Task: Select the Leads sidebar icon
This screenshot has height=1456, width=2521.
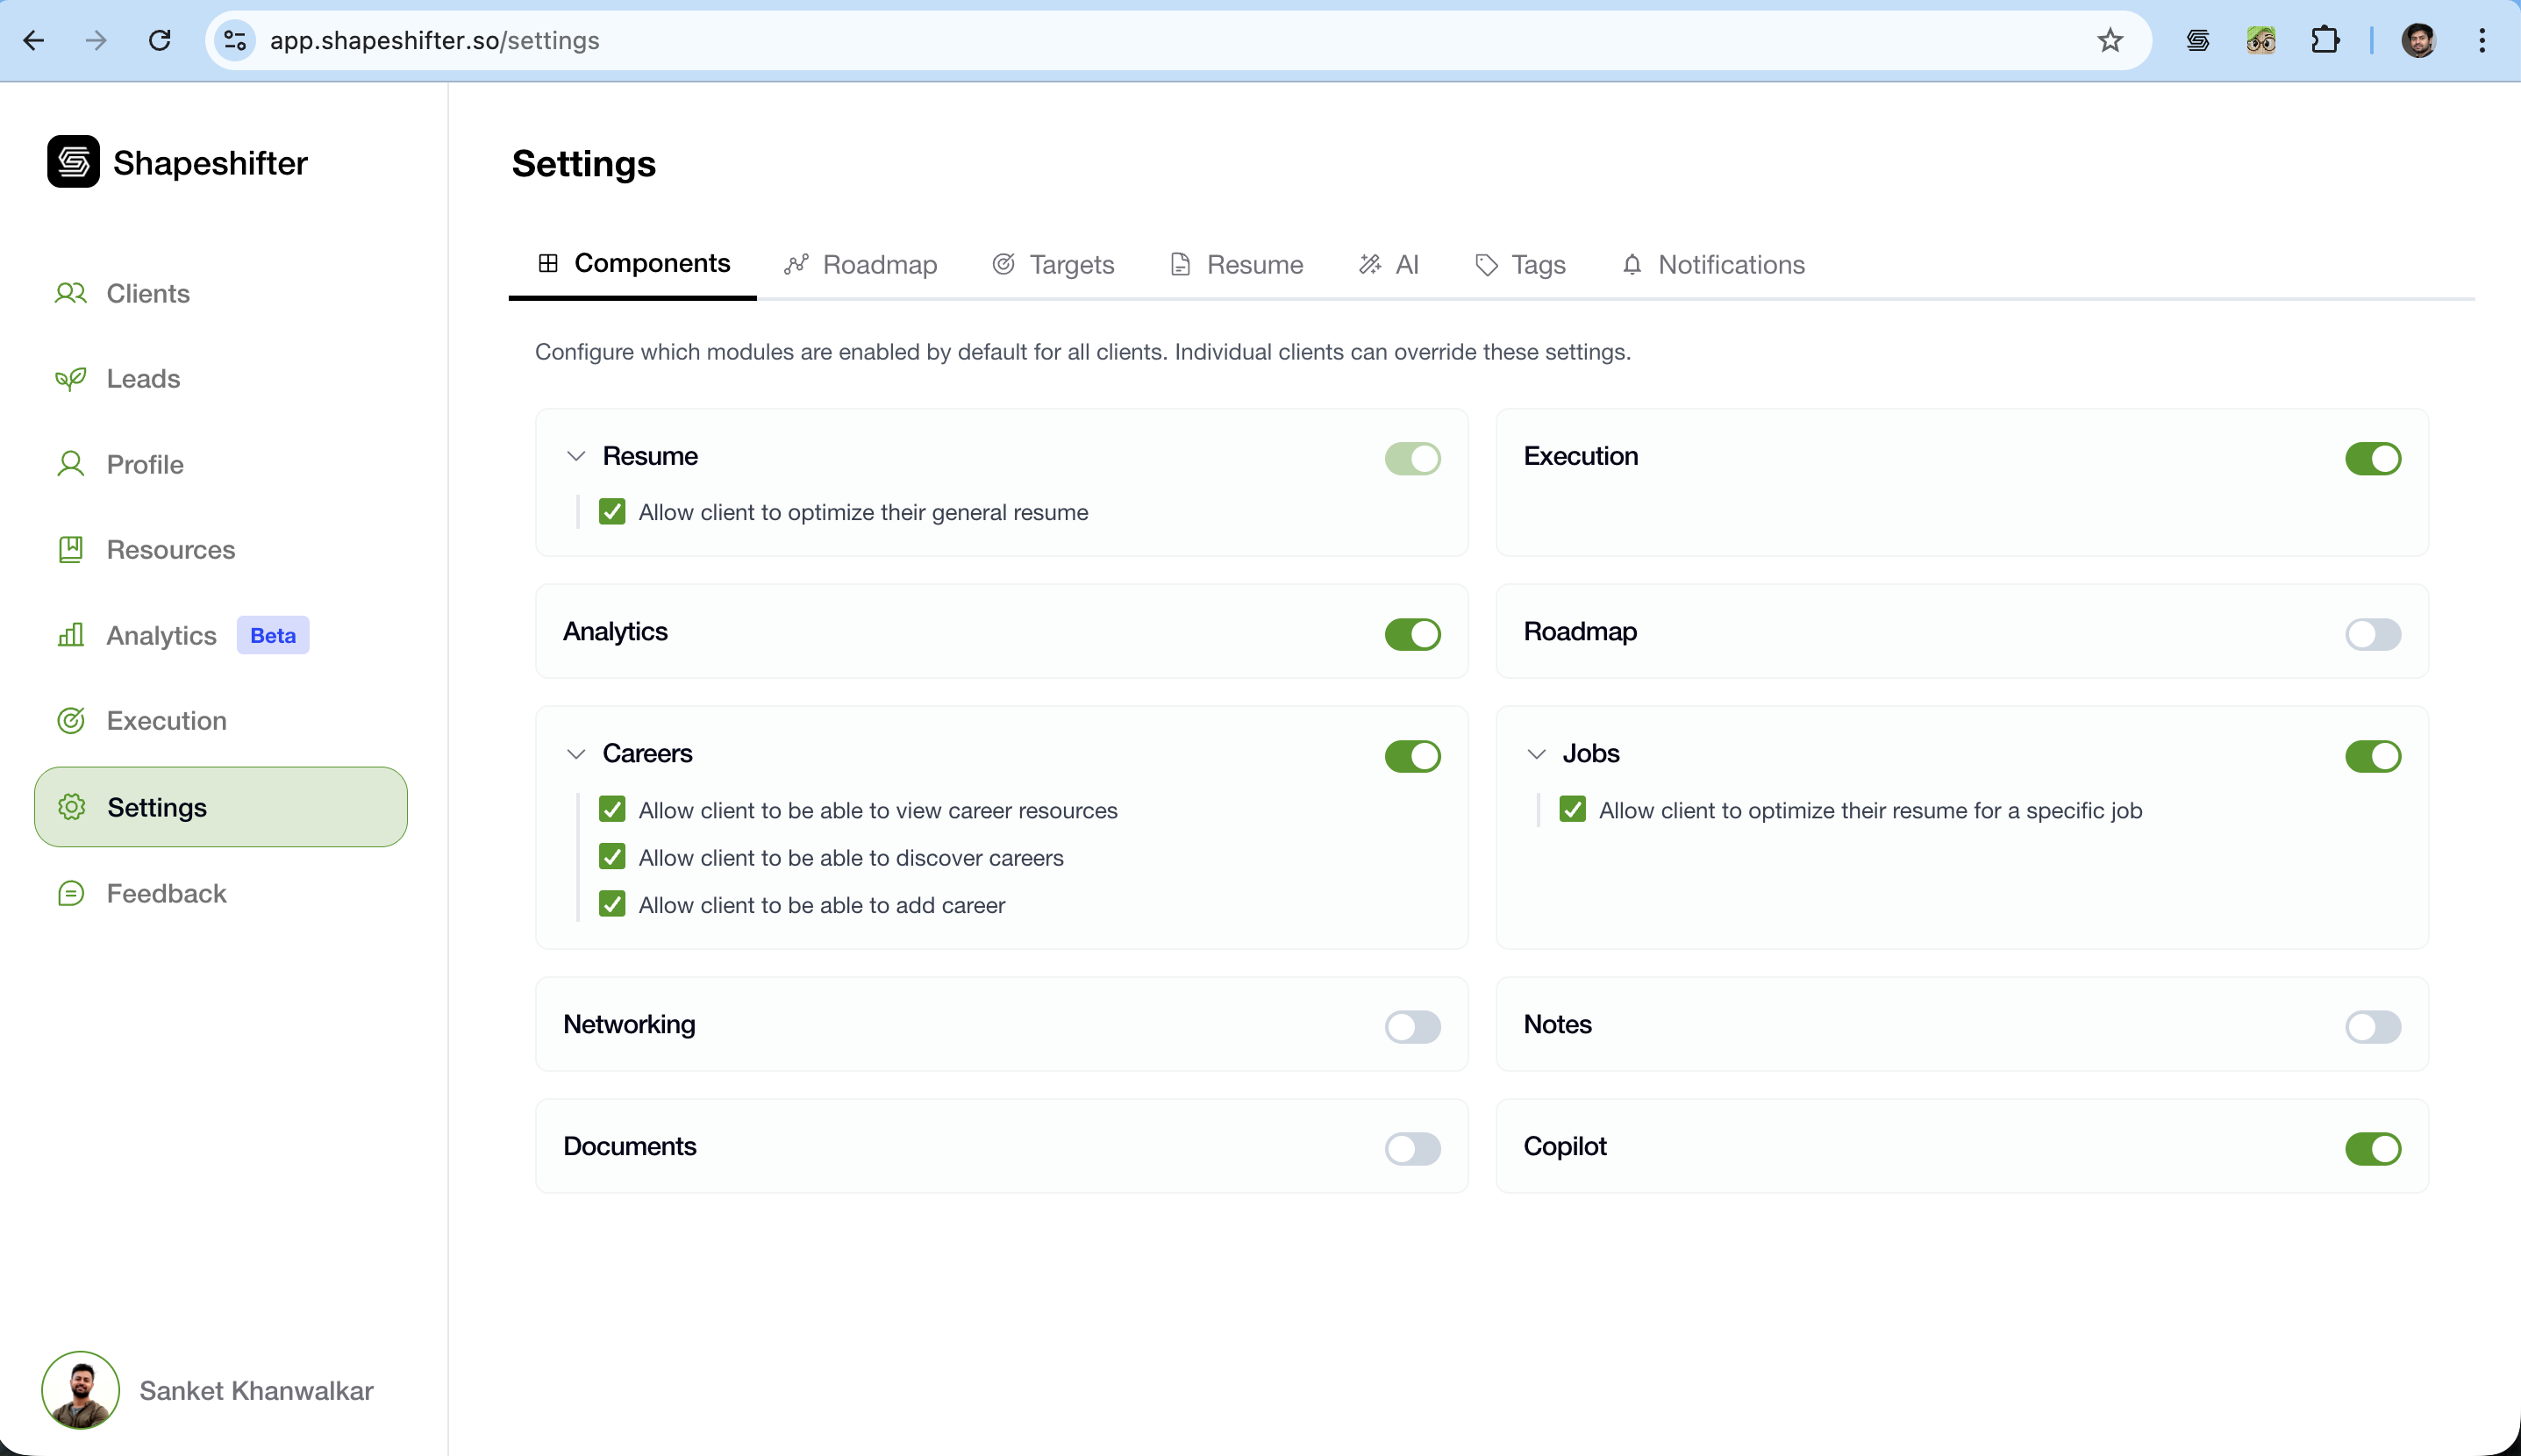Action: coord(70,378)
